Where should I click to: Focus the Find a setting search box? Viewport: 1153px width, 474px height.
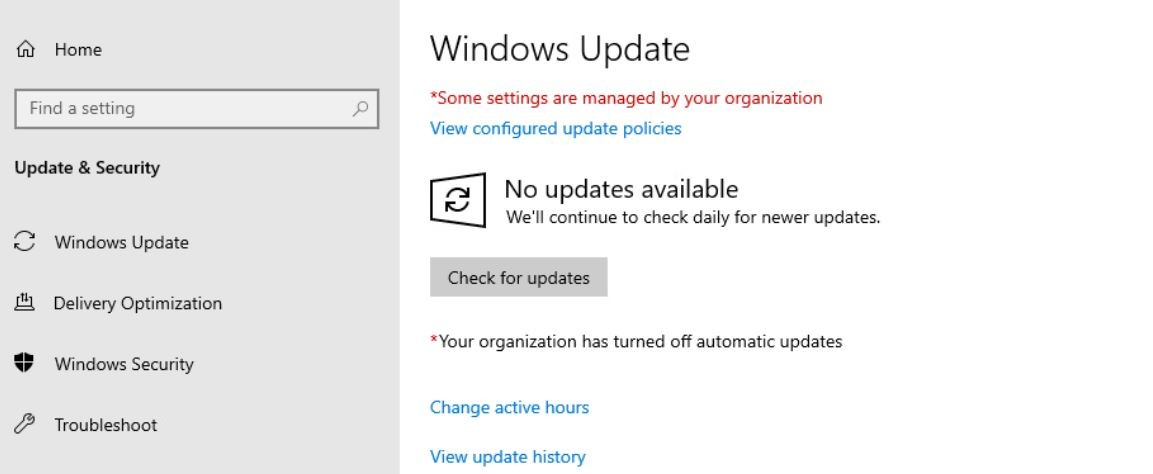click(196, 109)
